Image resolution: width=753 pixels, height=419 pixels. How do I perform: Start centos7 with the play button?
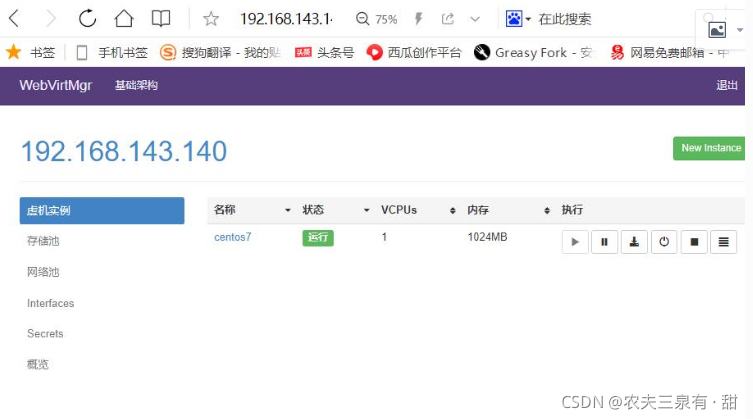[575, 242]
